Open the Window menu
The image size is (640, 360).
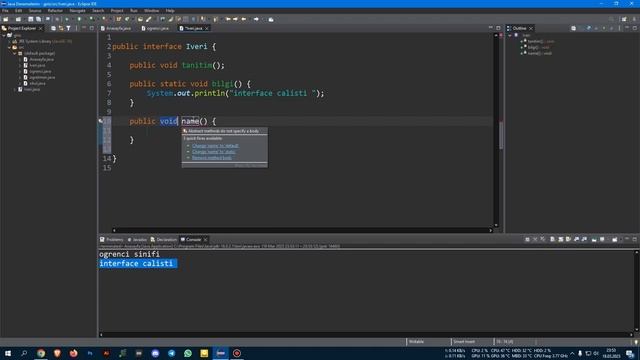tap(151, 11)
